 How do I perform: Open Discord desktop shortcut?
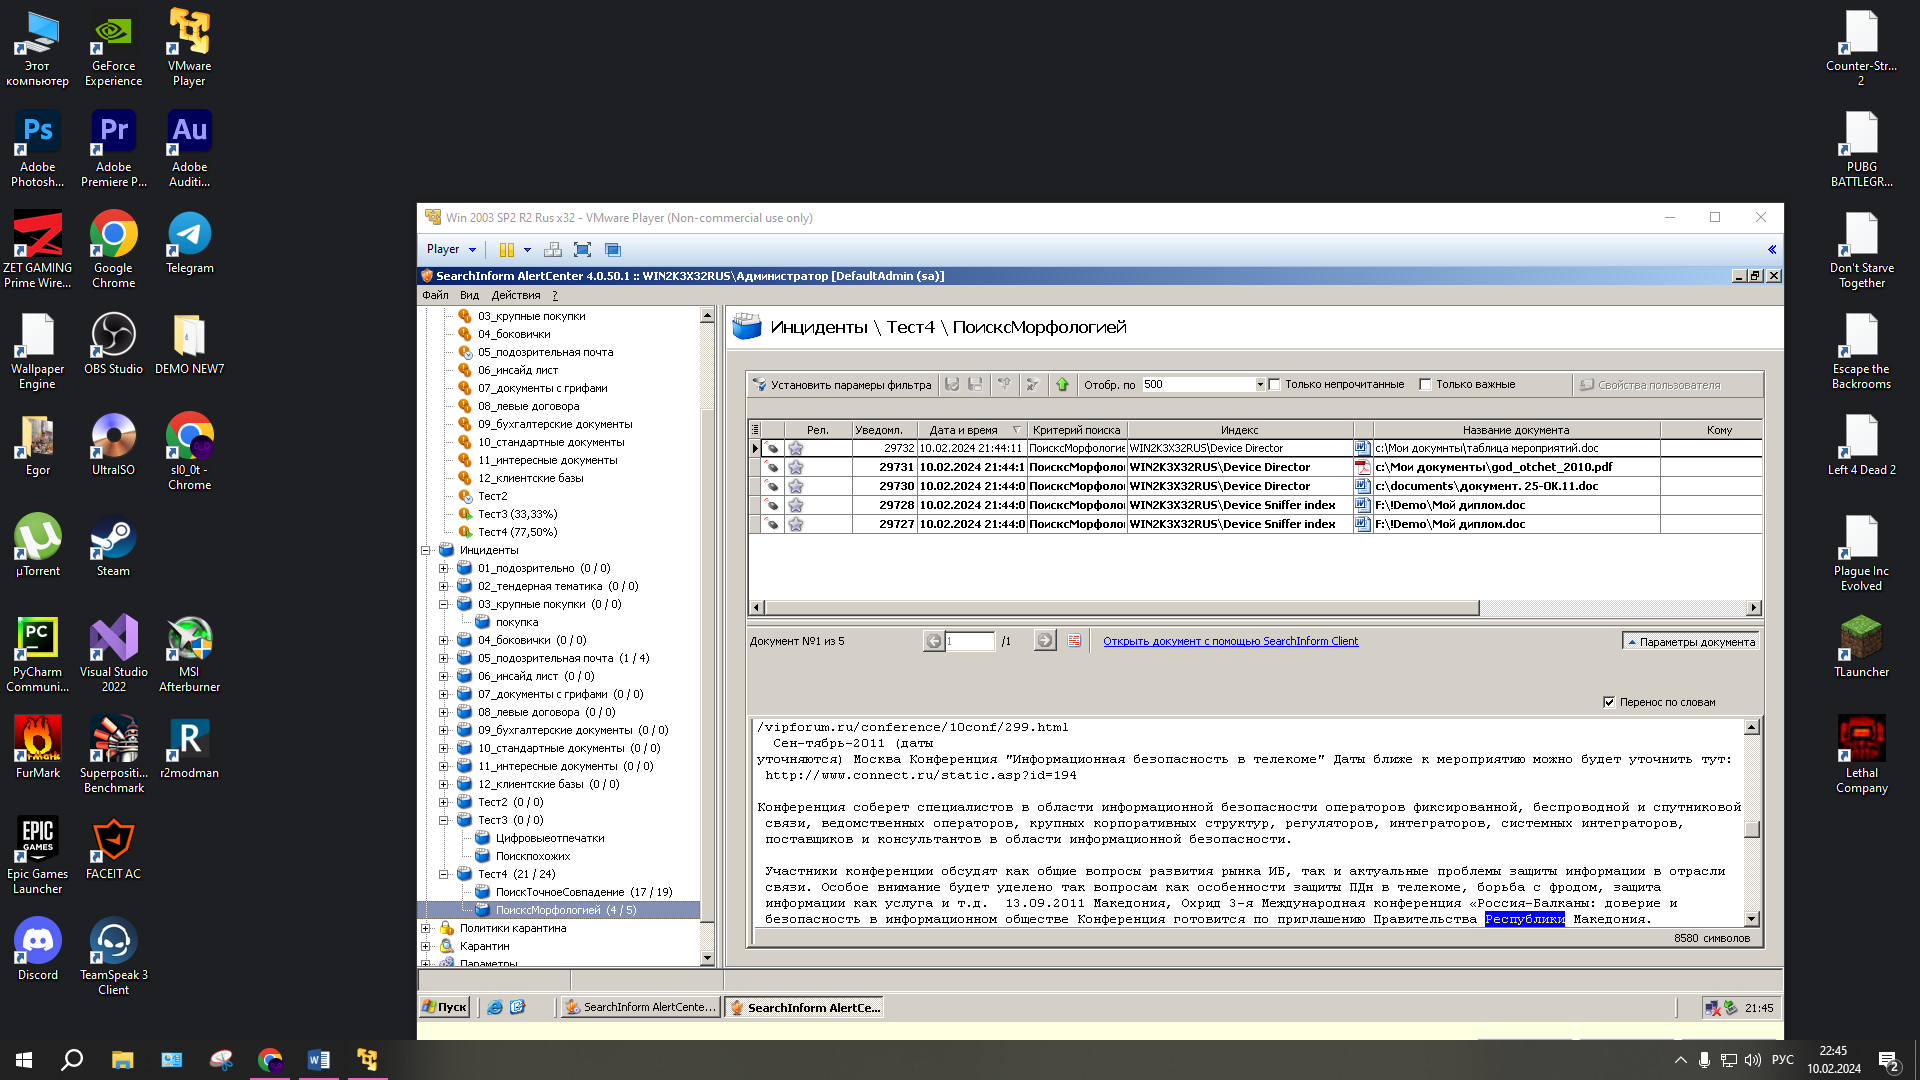tap(38, 949)
